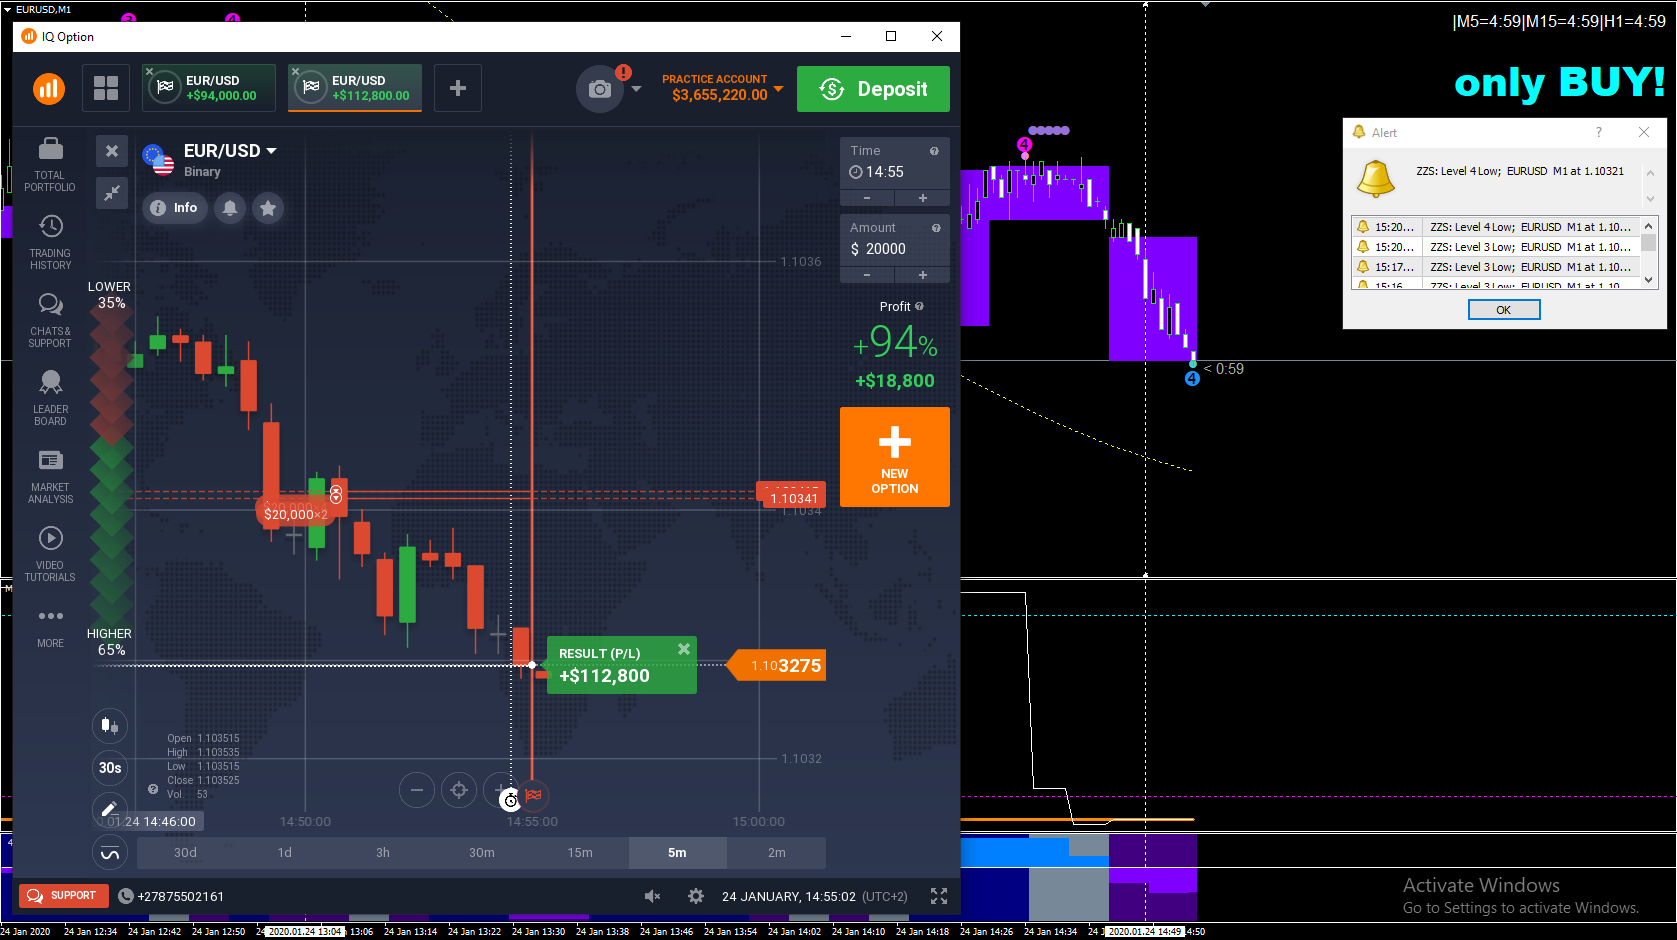Take a chart screenshot with camera icon
Screen dimensions: 1677x940
click(600, 89)
